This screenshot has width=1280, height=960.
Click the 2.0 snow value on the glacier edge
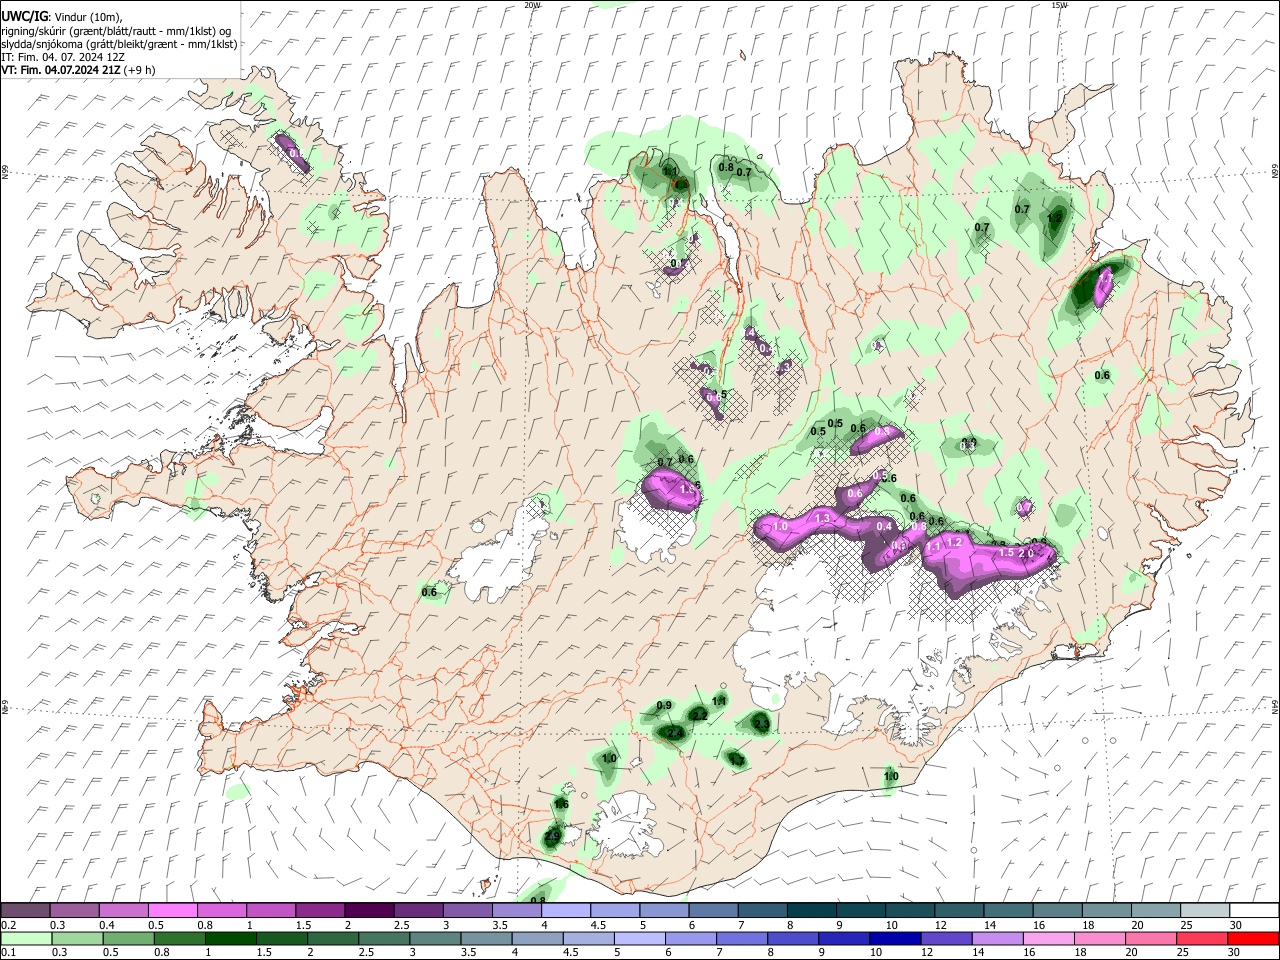point(1025,553)
